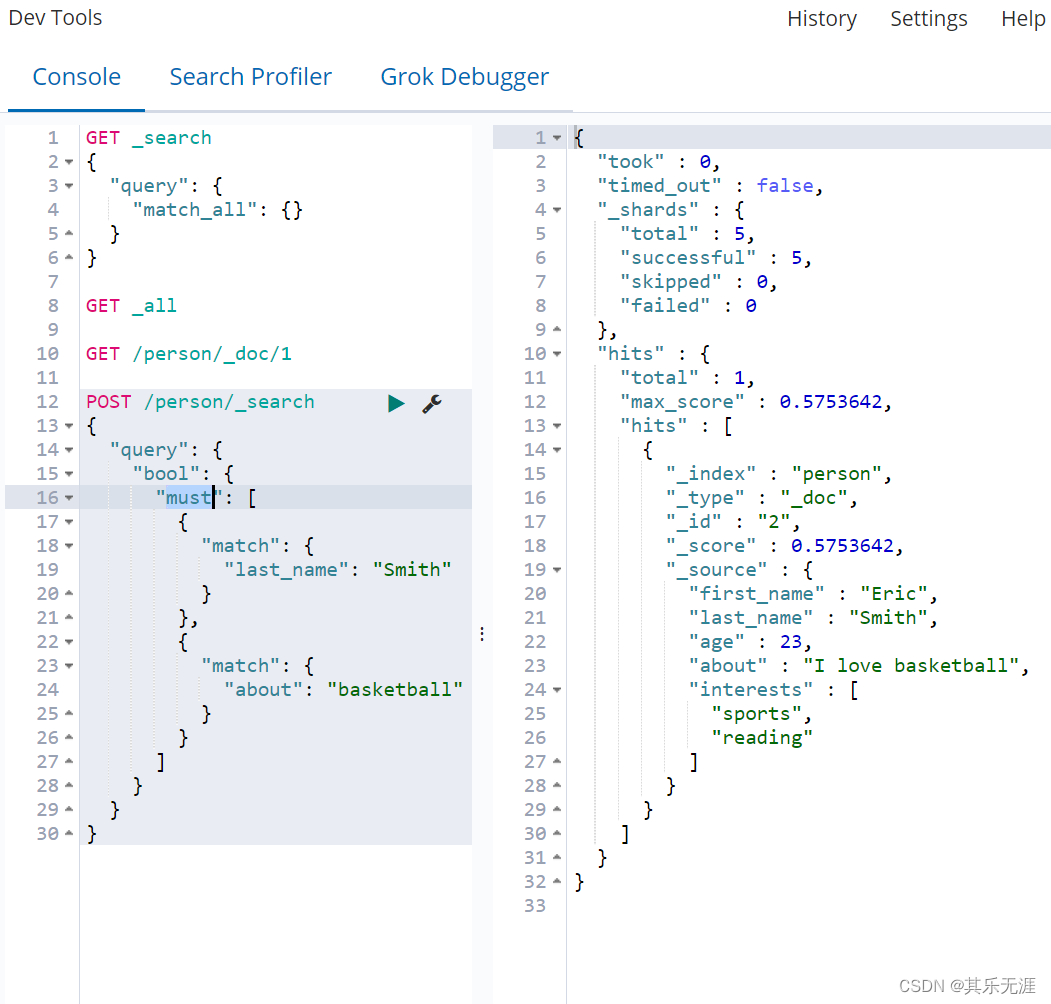This screenshot has width=1051, height=1004.
Task: Click the Dev Tools page title
Action: pos(55,17)
